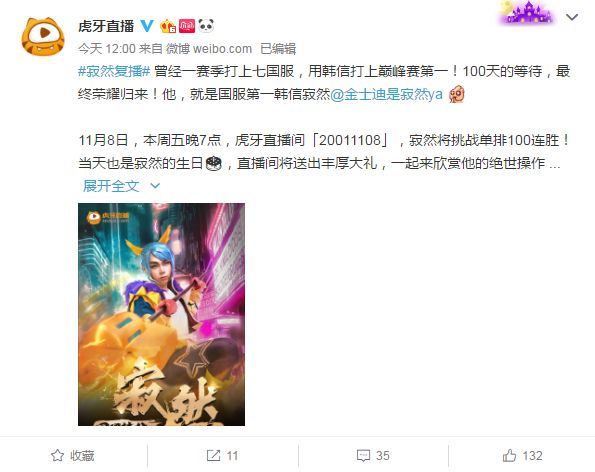Click the blue verified V badge
595x472 pixels.
(147, 26)
